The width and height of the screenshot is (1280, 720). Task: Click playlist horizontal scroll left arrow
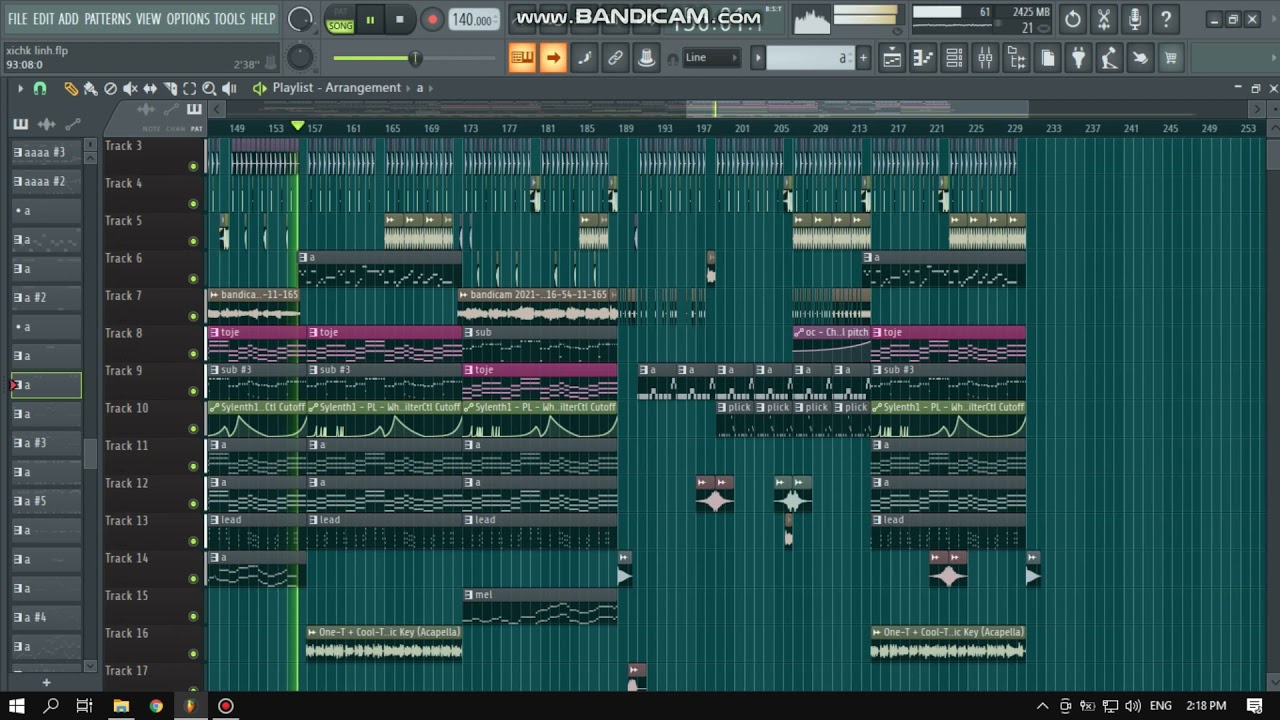[x=216, y=109]
